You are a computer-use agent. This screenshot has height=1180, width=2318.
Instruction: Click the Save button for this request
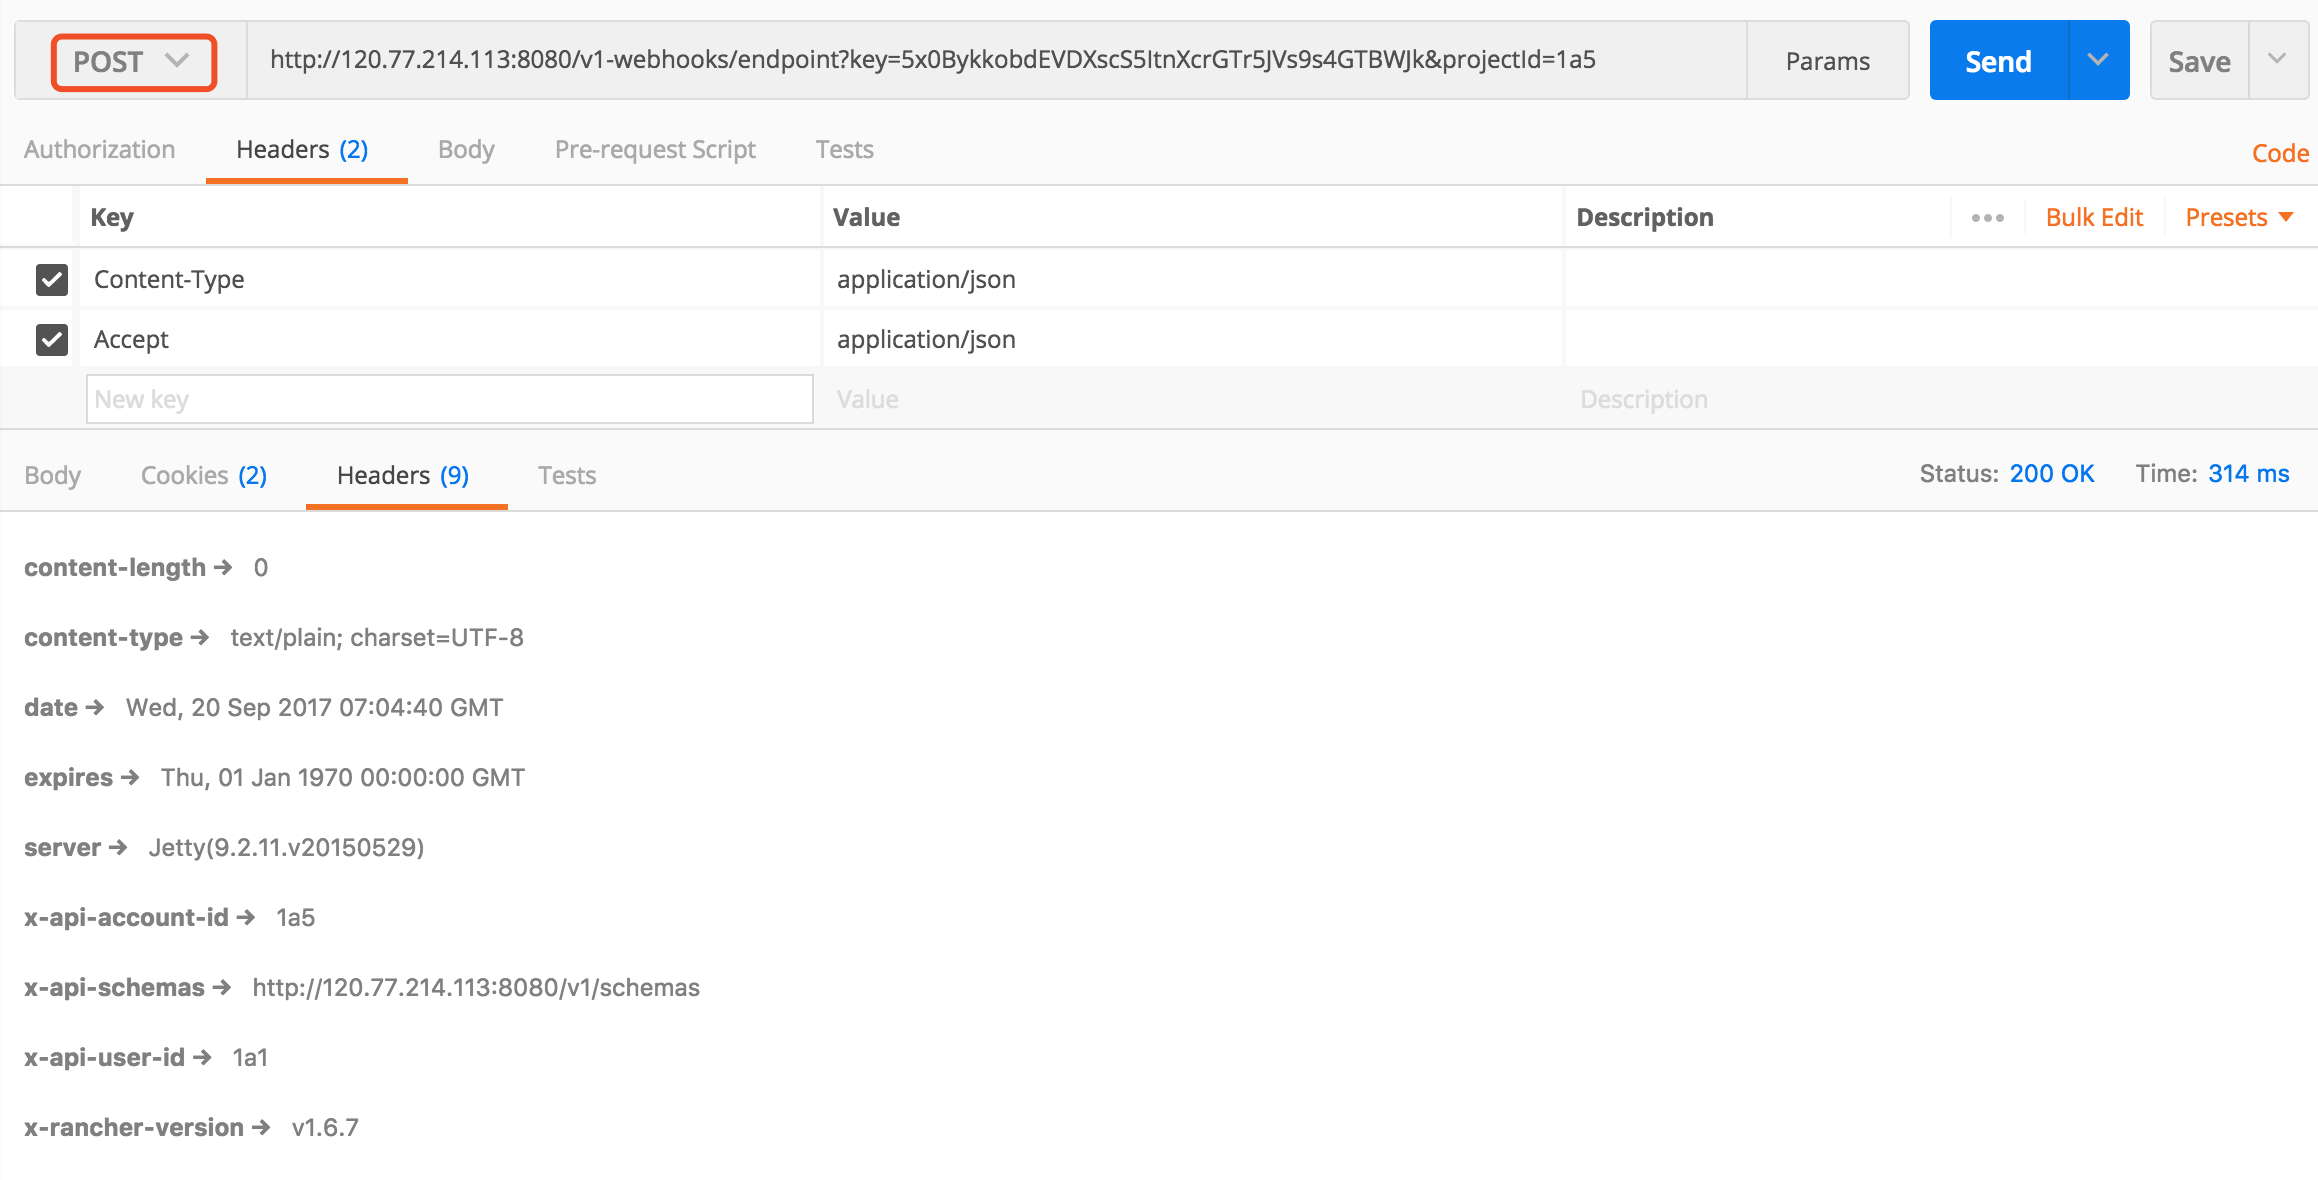pyautogui.click(x=2198, y=62)
